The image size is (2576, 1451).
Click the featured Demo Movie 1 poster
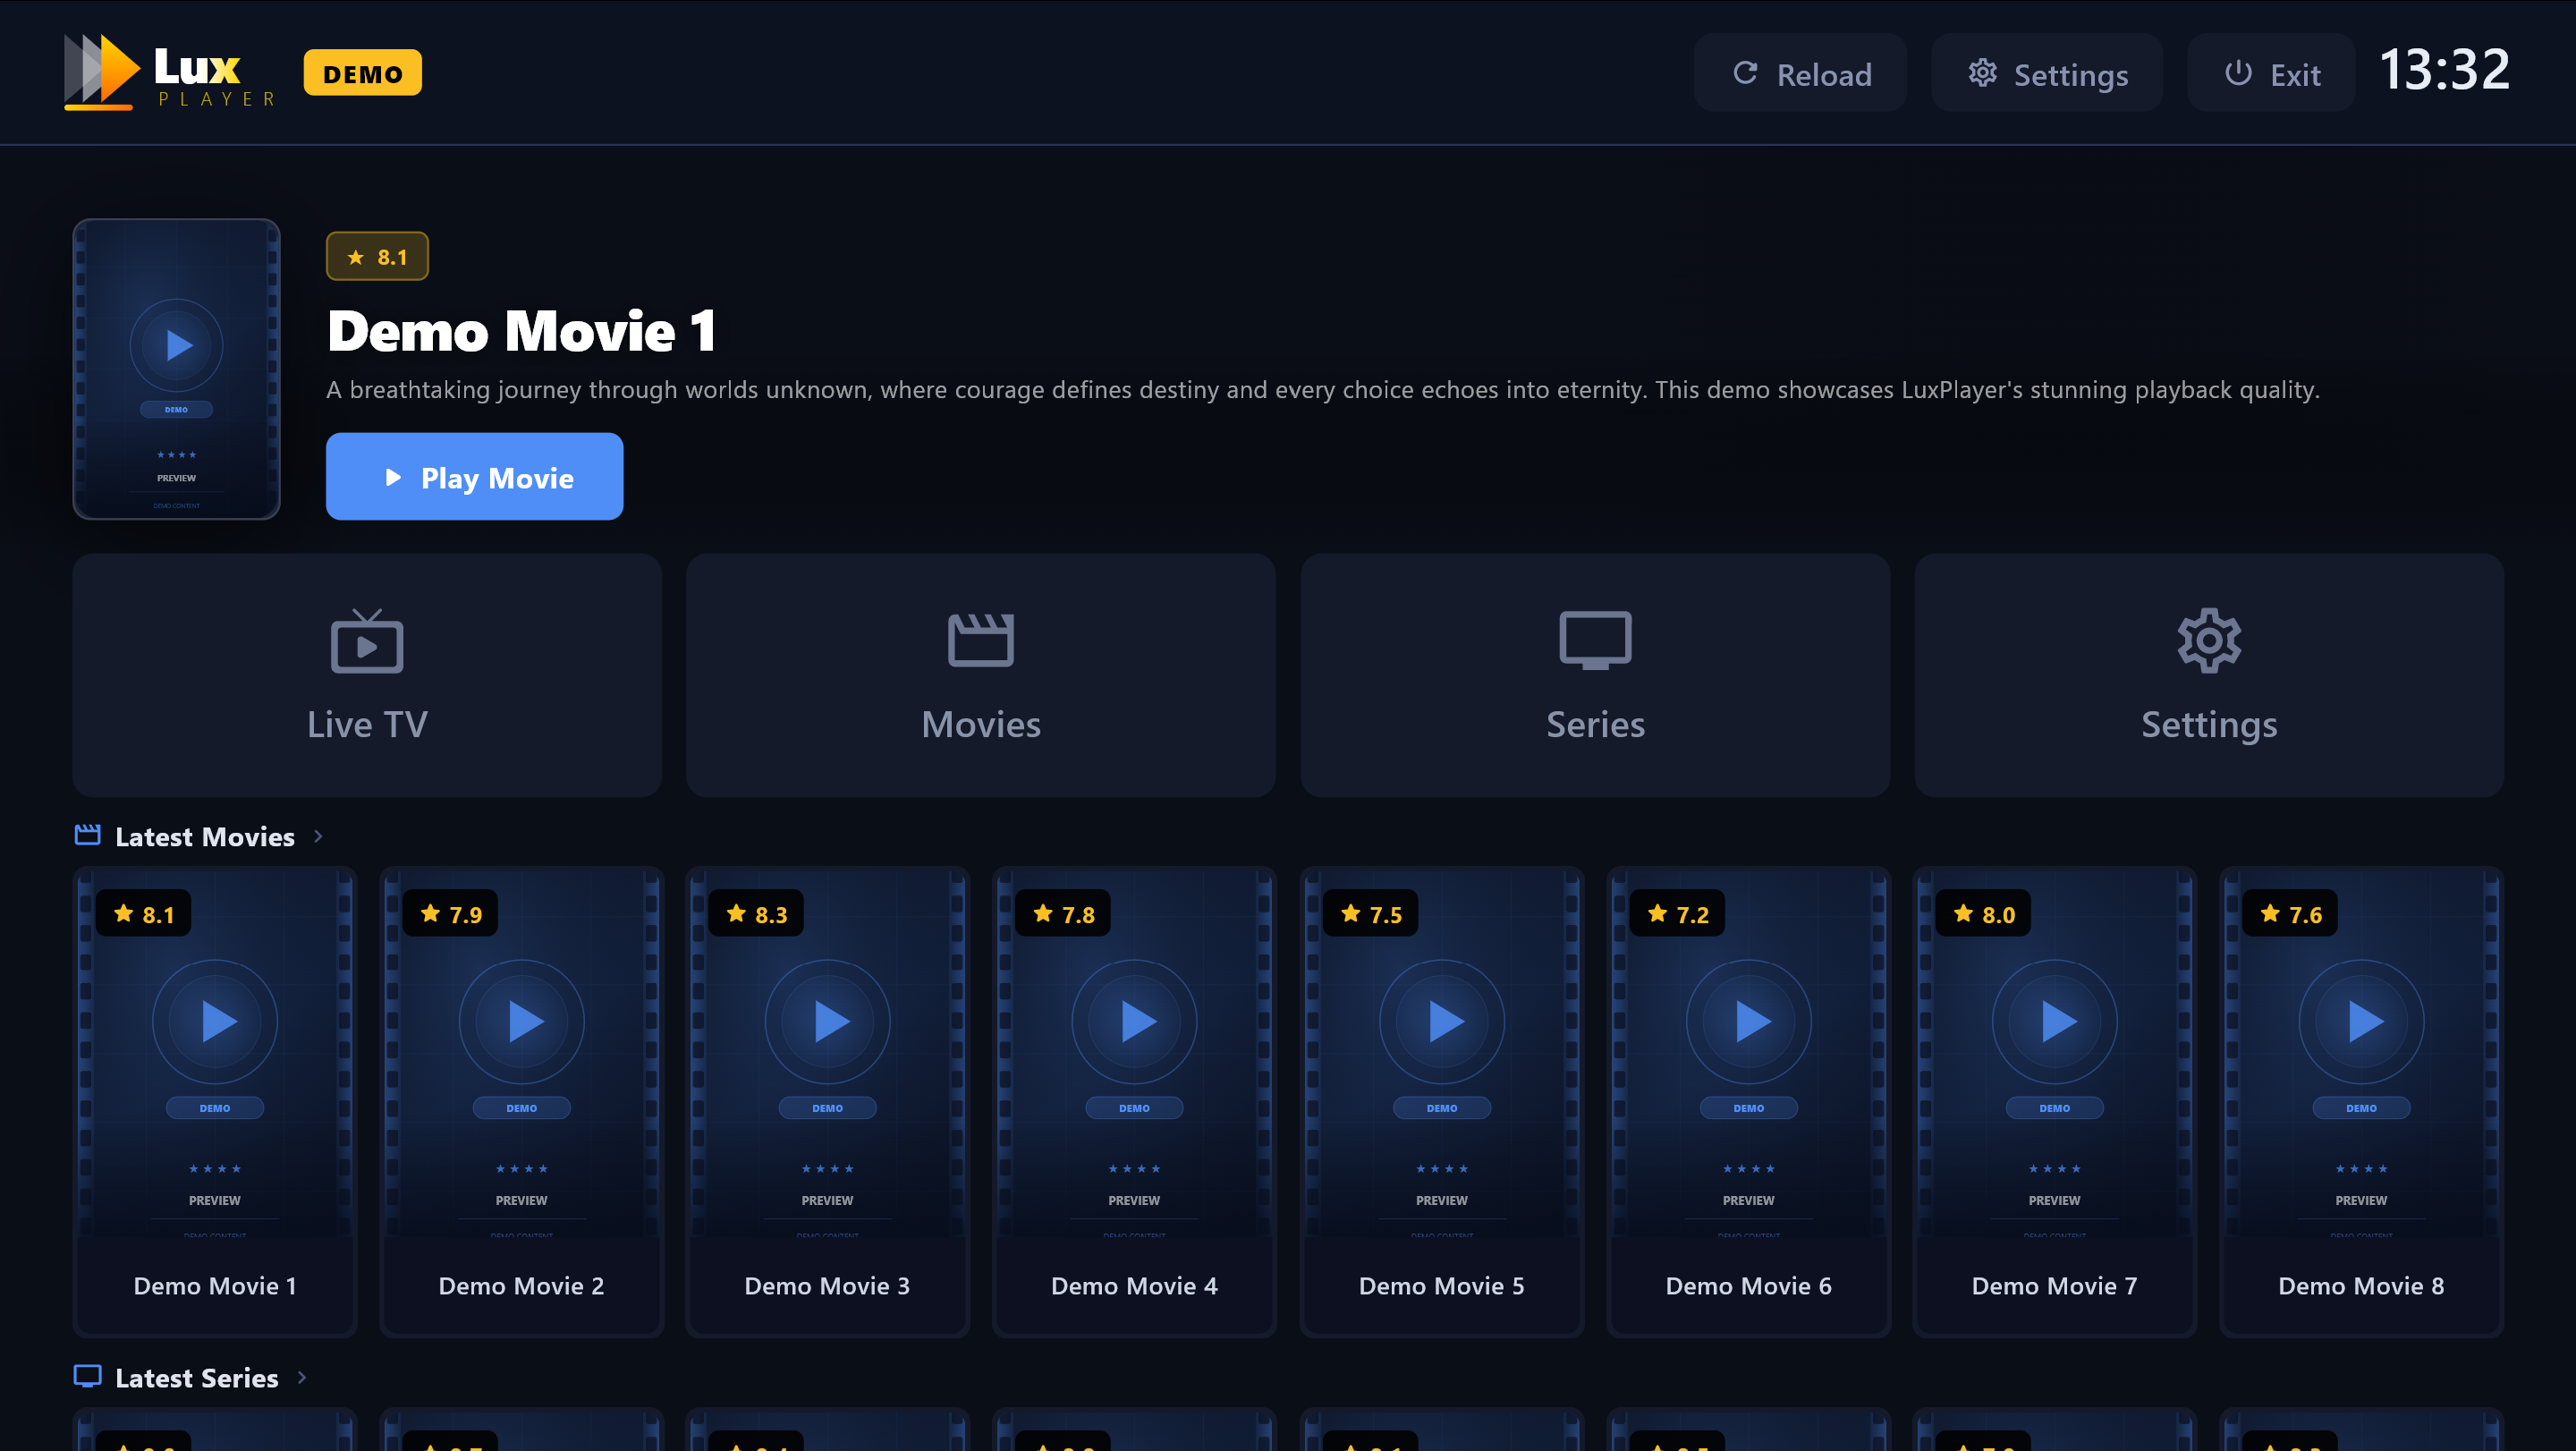pyautogui.click(x=176, y=369)
